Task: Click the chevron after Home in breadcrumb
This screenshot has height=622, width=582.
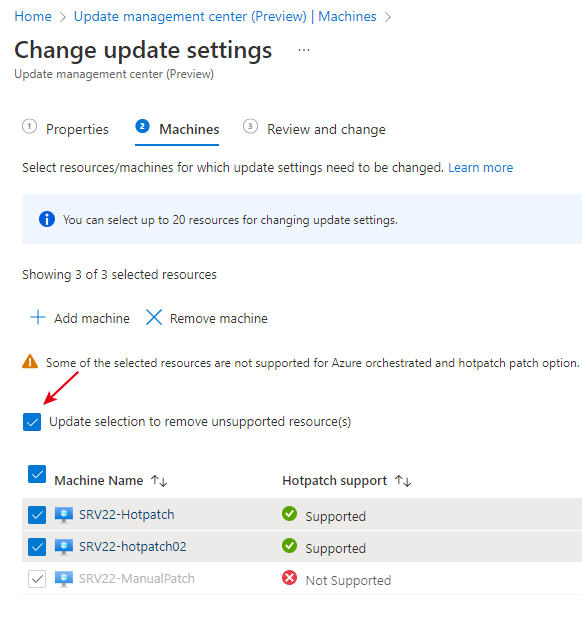Action: 63,17
